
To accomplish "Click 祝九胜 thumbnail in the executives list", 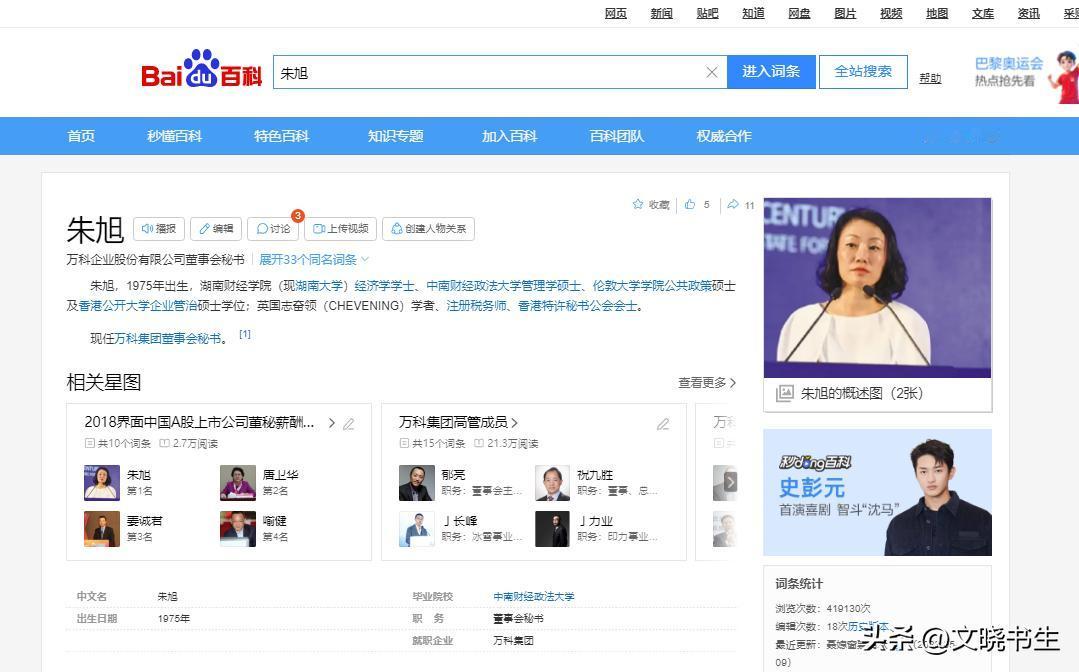I will tap(553, 483).
